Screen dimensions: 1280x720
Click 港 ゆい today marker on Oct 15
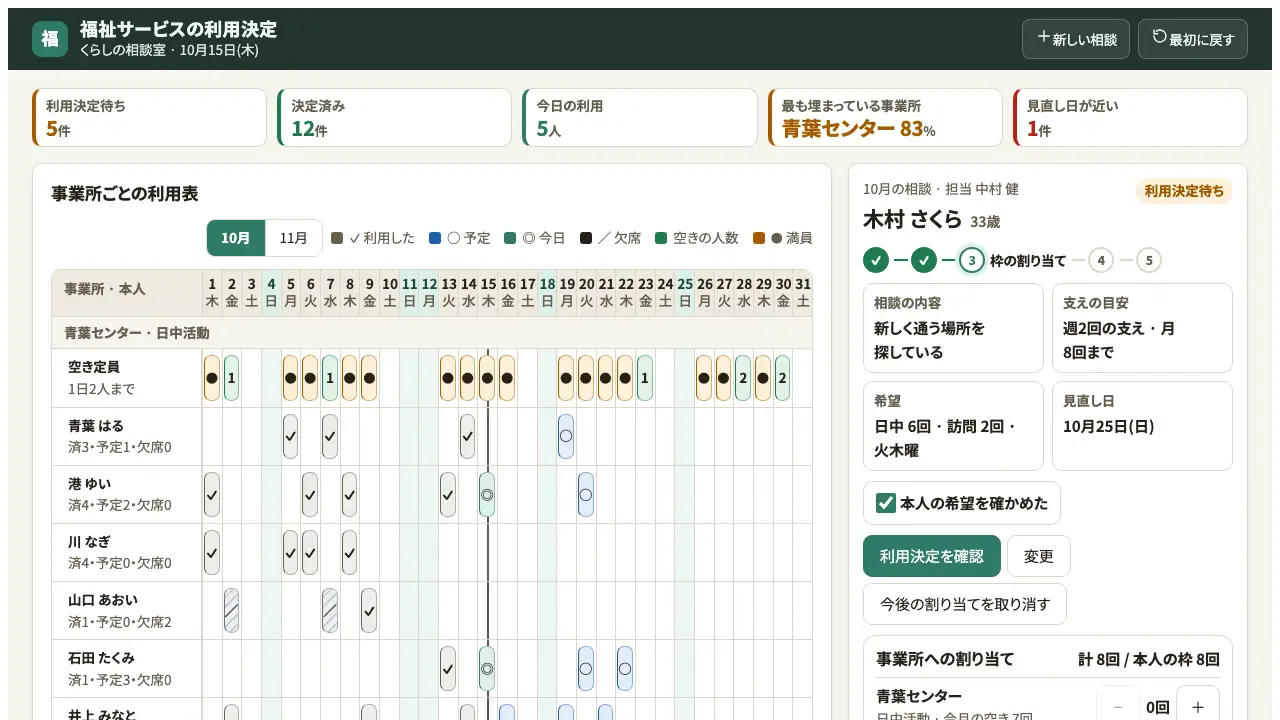tap(487, 494)
